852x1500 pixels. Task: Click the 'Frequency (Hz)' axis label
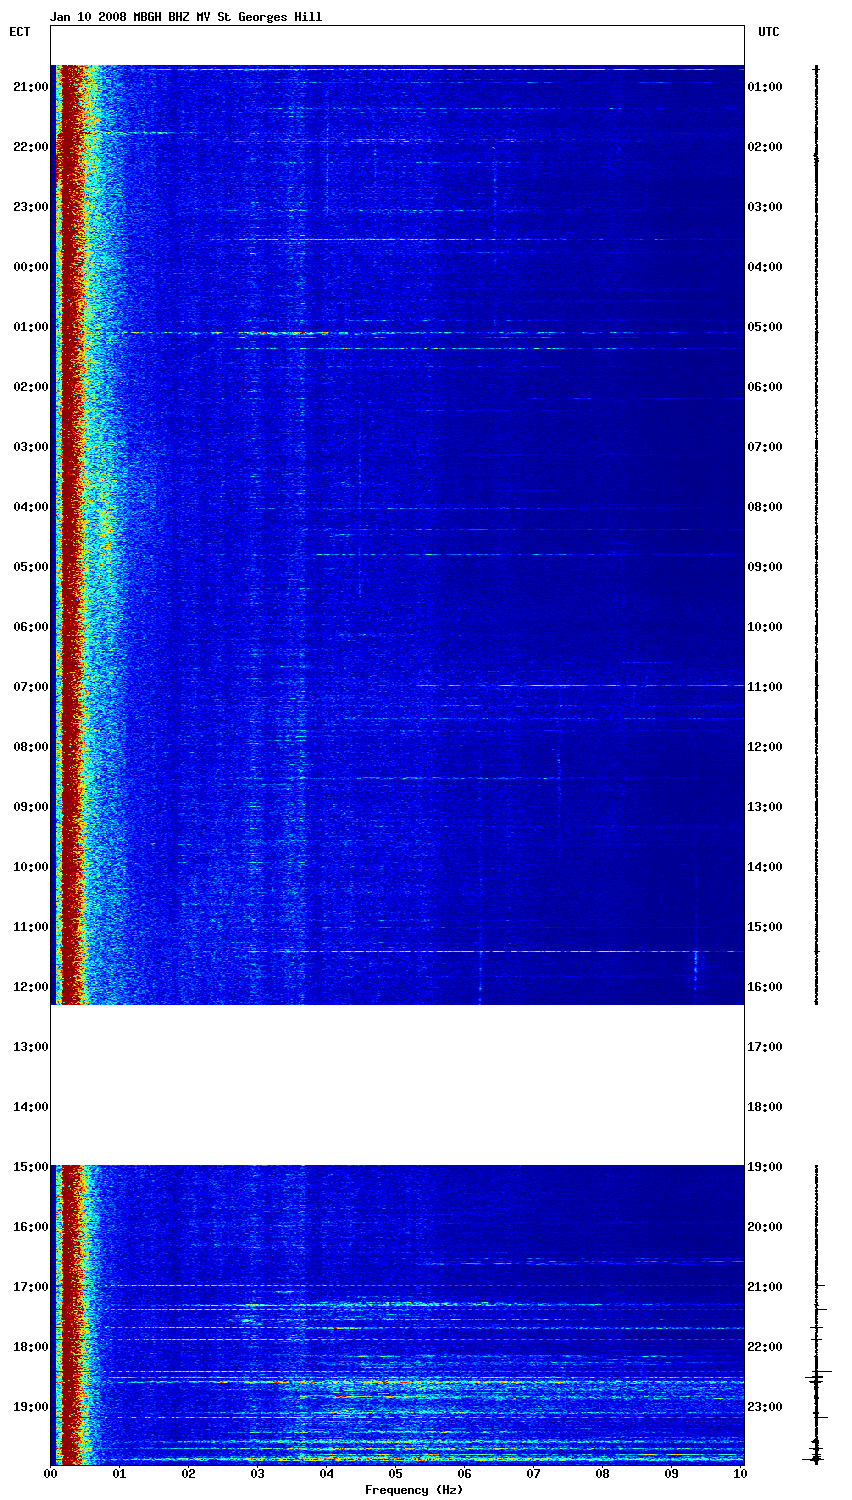point(414,1490)
